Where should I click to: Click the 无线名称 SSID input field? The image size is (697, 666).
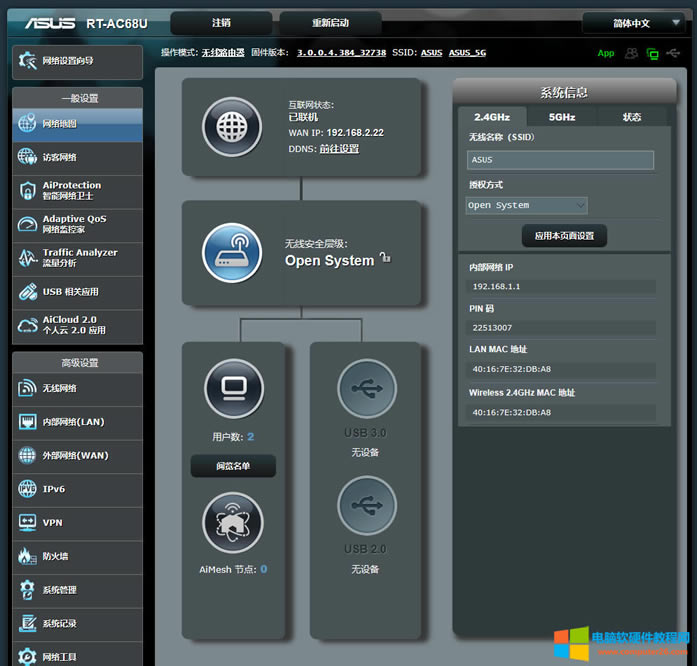pyautogui.click(x=560, y=160)
